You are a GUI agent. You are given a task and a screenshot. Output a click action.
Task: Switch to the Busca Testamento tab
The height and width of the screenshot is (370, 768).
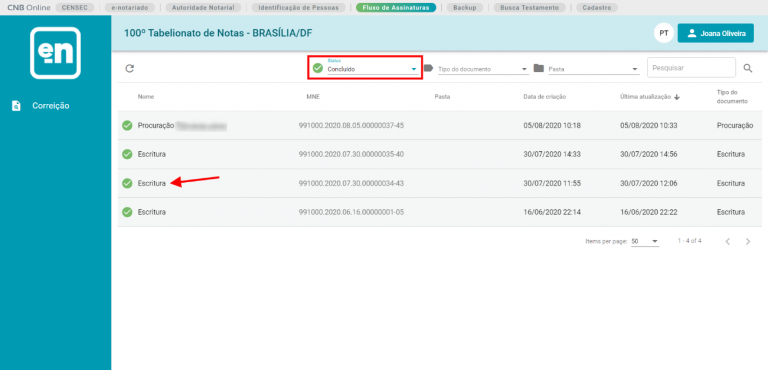point(528,7)
